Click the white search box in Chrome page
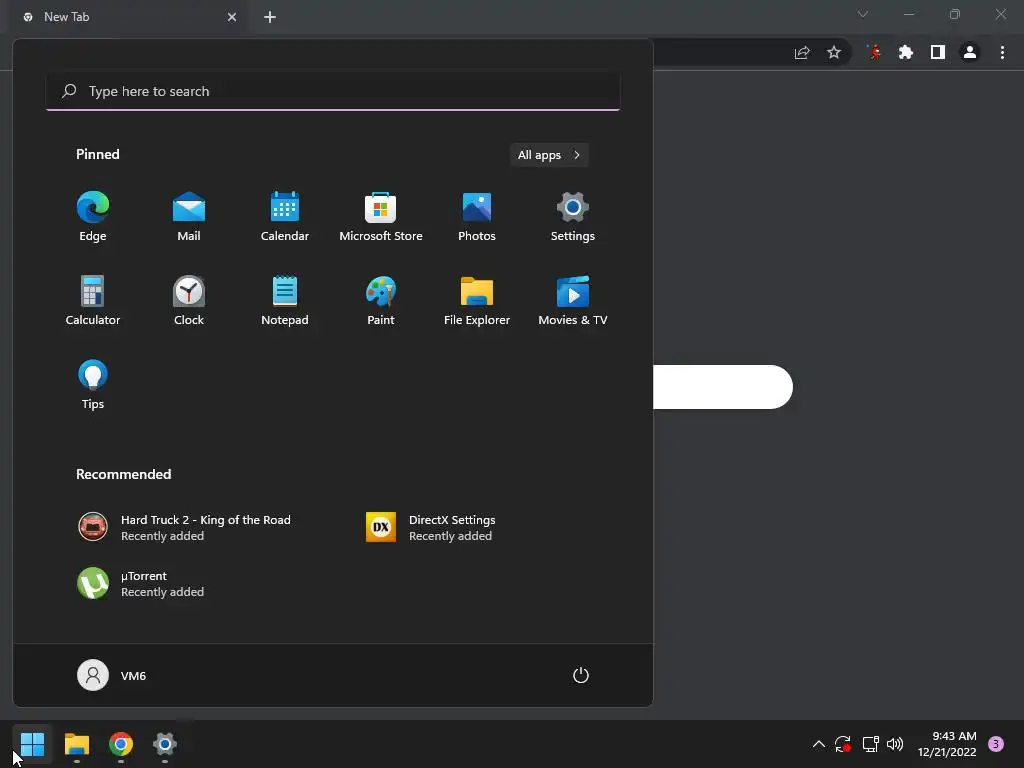1024x768 pixels. coord(723,387)
